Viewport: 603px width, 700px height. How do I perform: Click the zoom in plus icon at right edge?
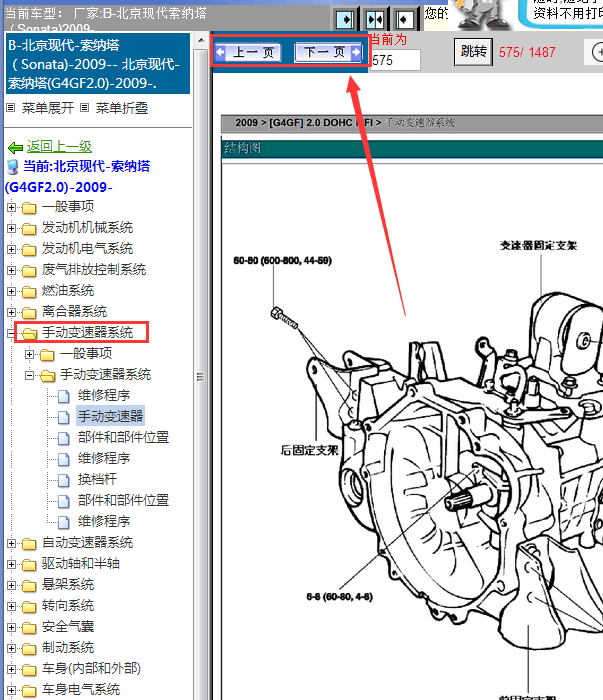597,52
